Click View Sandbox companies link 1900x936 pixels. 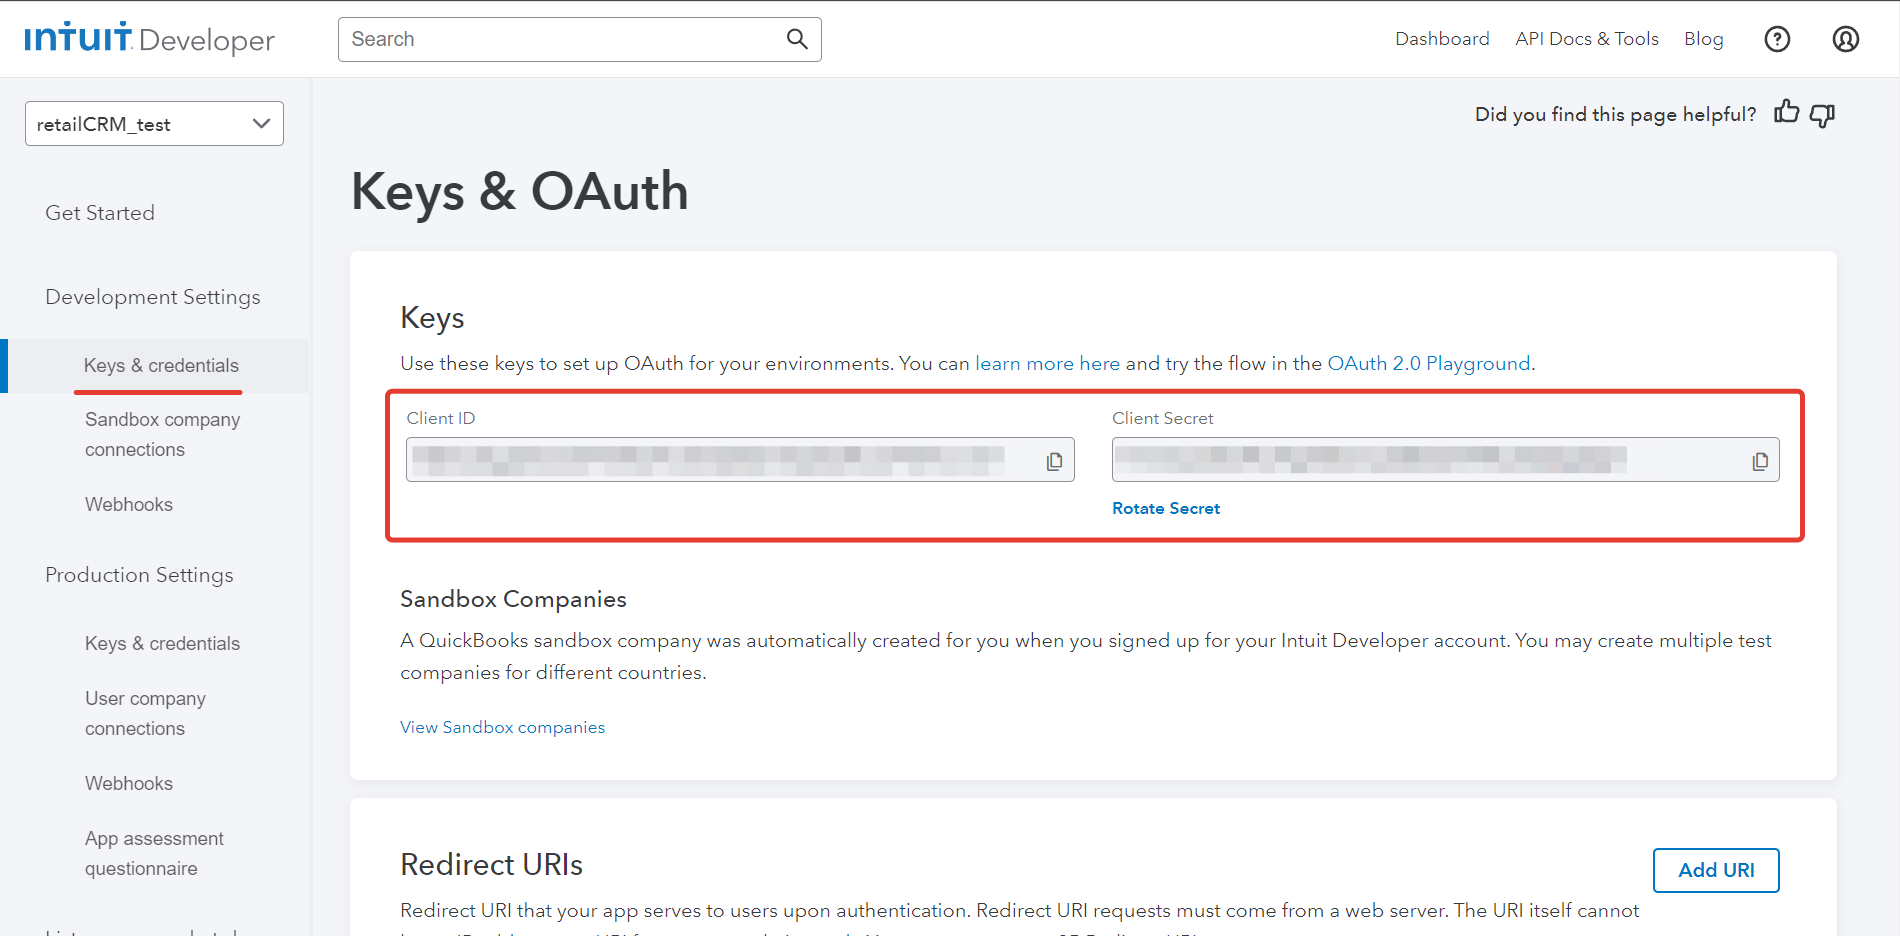point(502,727)
